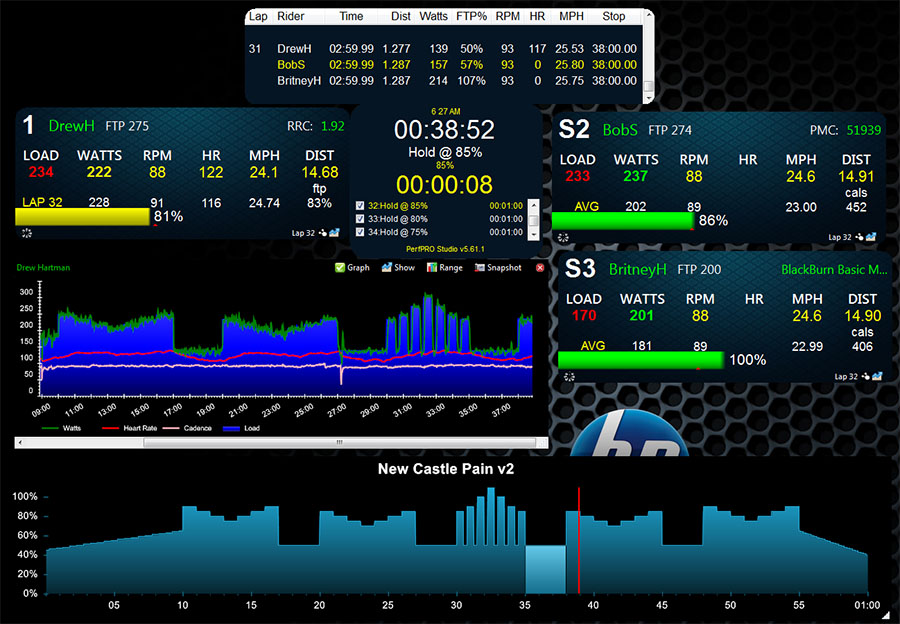Click the BobS rider name in panel S2
Viewport: 900px width, 624px height.
click(619, 130)
